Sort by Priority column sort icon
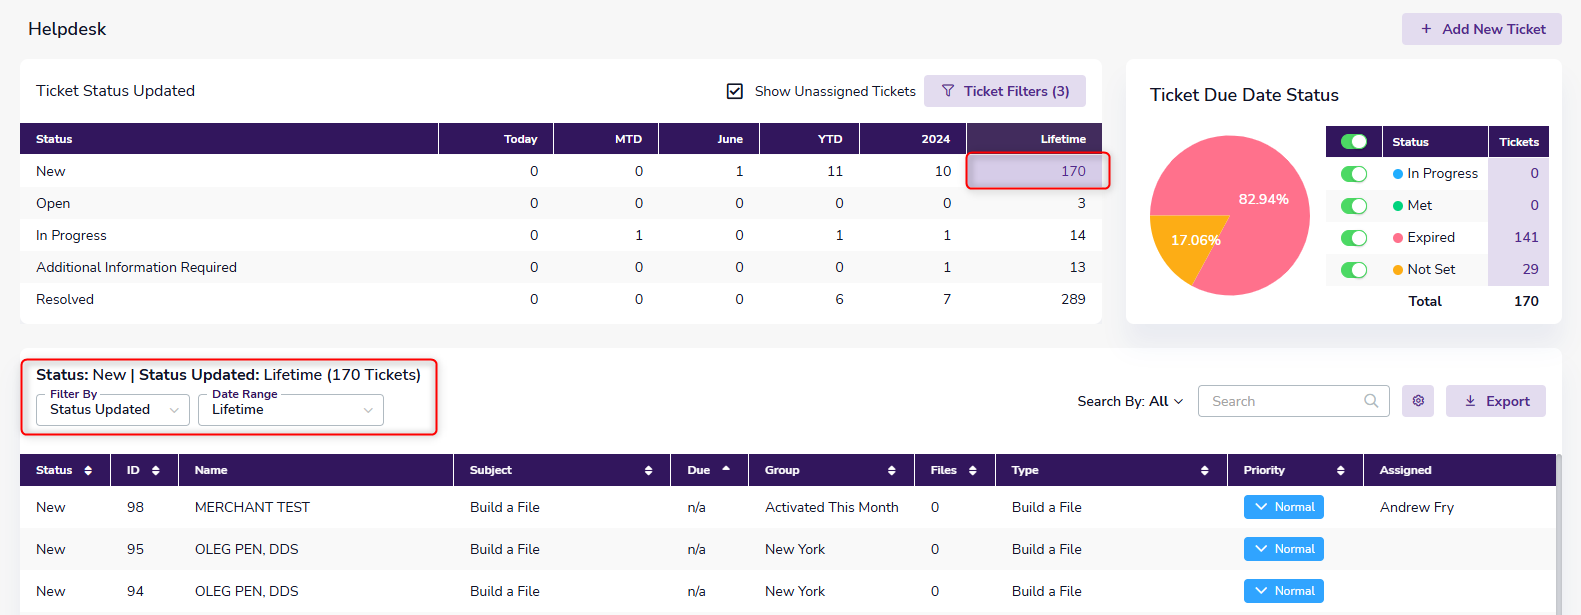 1340,471
